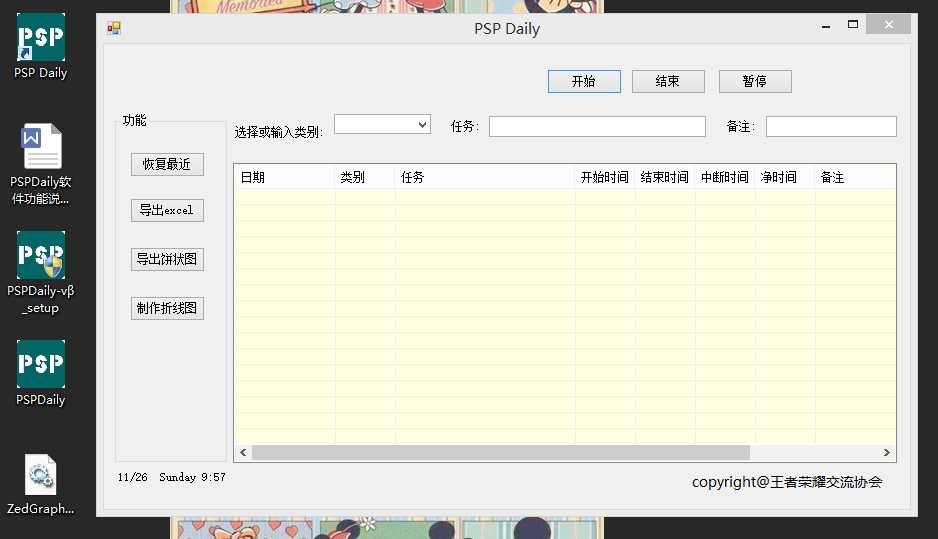938x539 pixels.
Task: Click the 中断时间 column header
Action: click(724, 177)
